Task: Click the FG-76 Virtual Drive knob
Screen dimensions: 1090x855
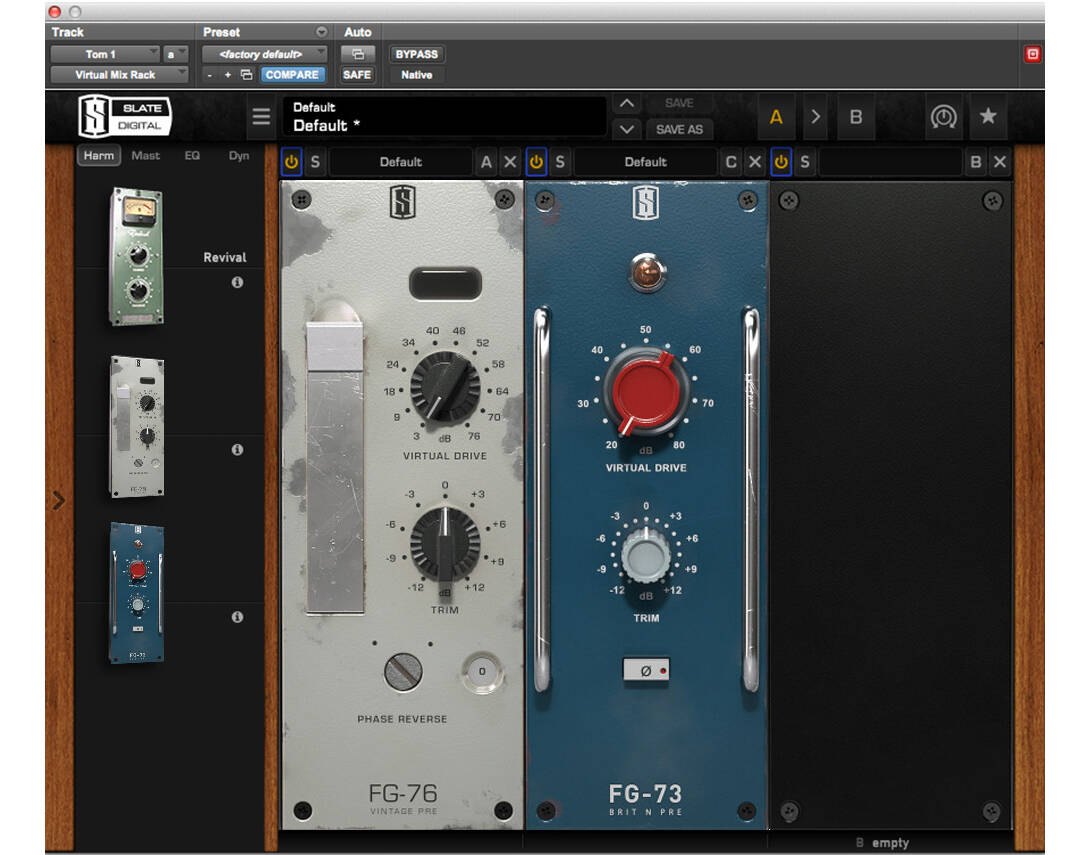Action: coord(445,386)
